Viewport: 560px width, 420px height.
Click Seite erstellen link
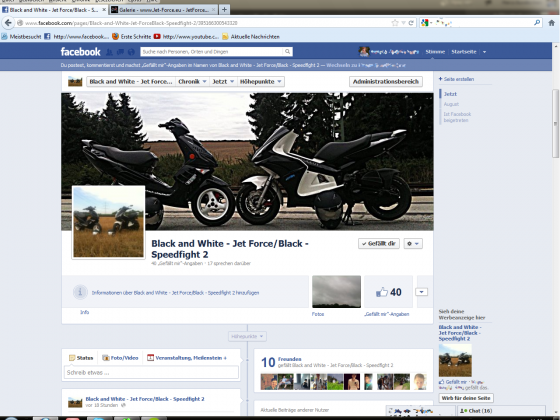click(x=456, y=79)
